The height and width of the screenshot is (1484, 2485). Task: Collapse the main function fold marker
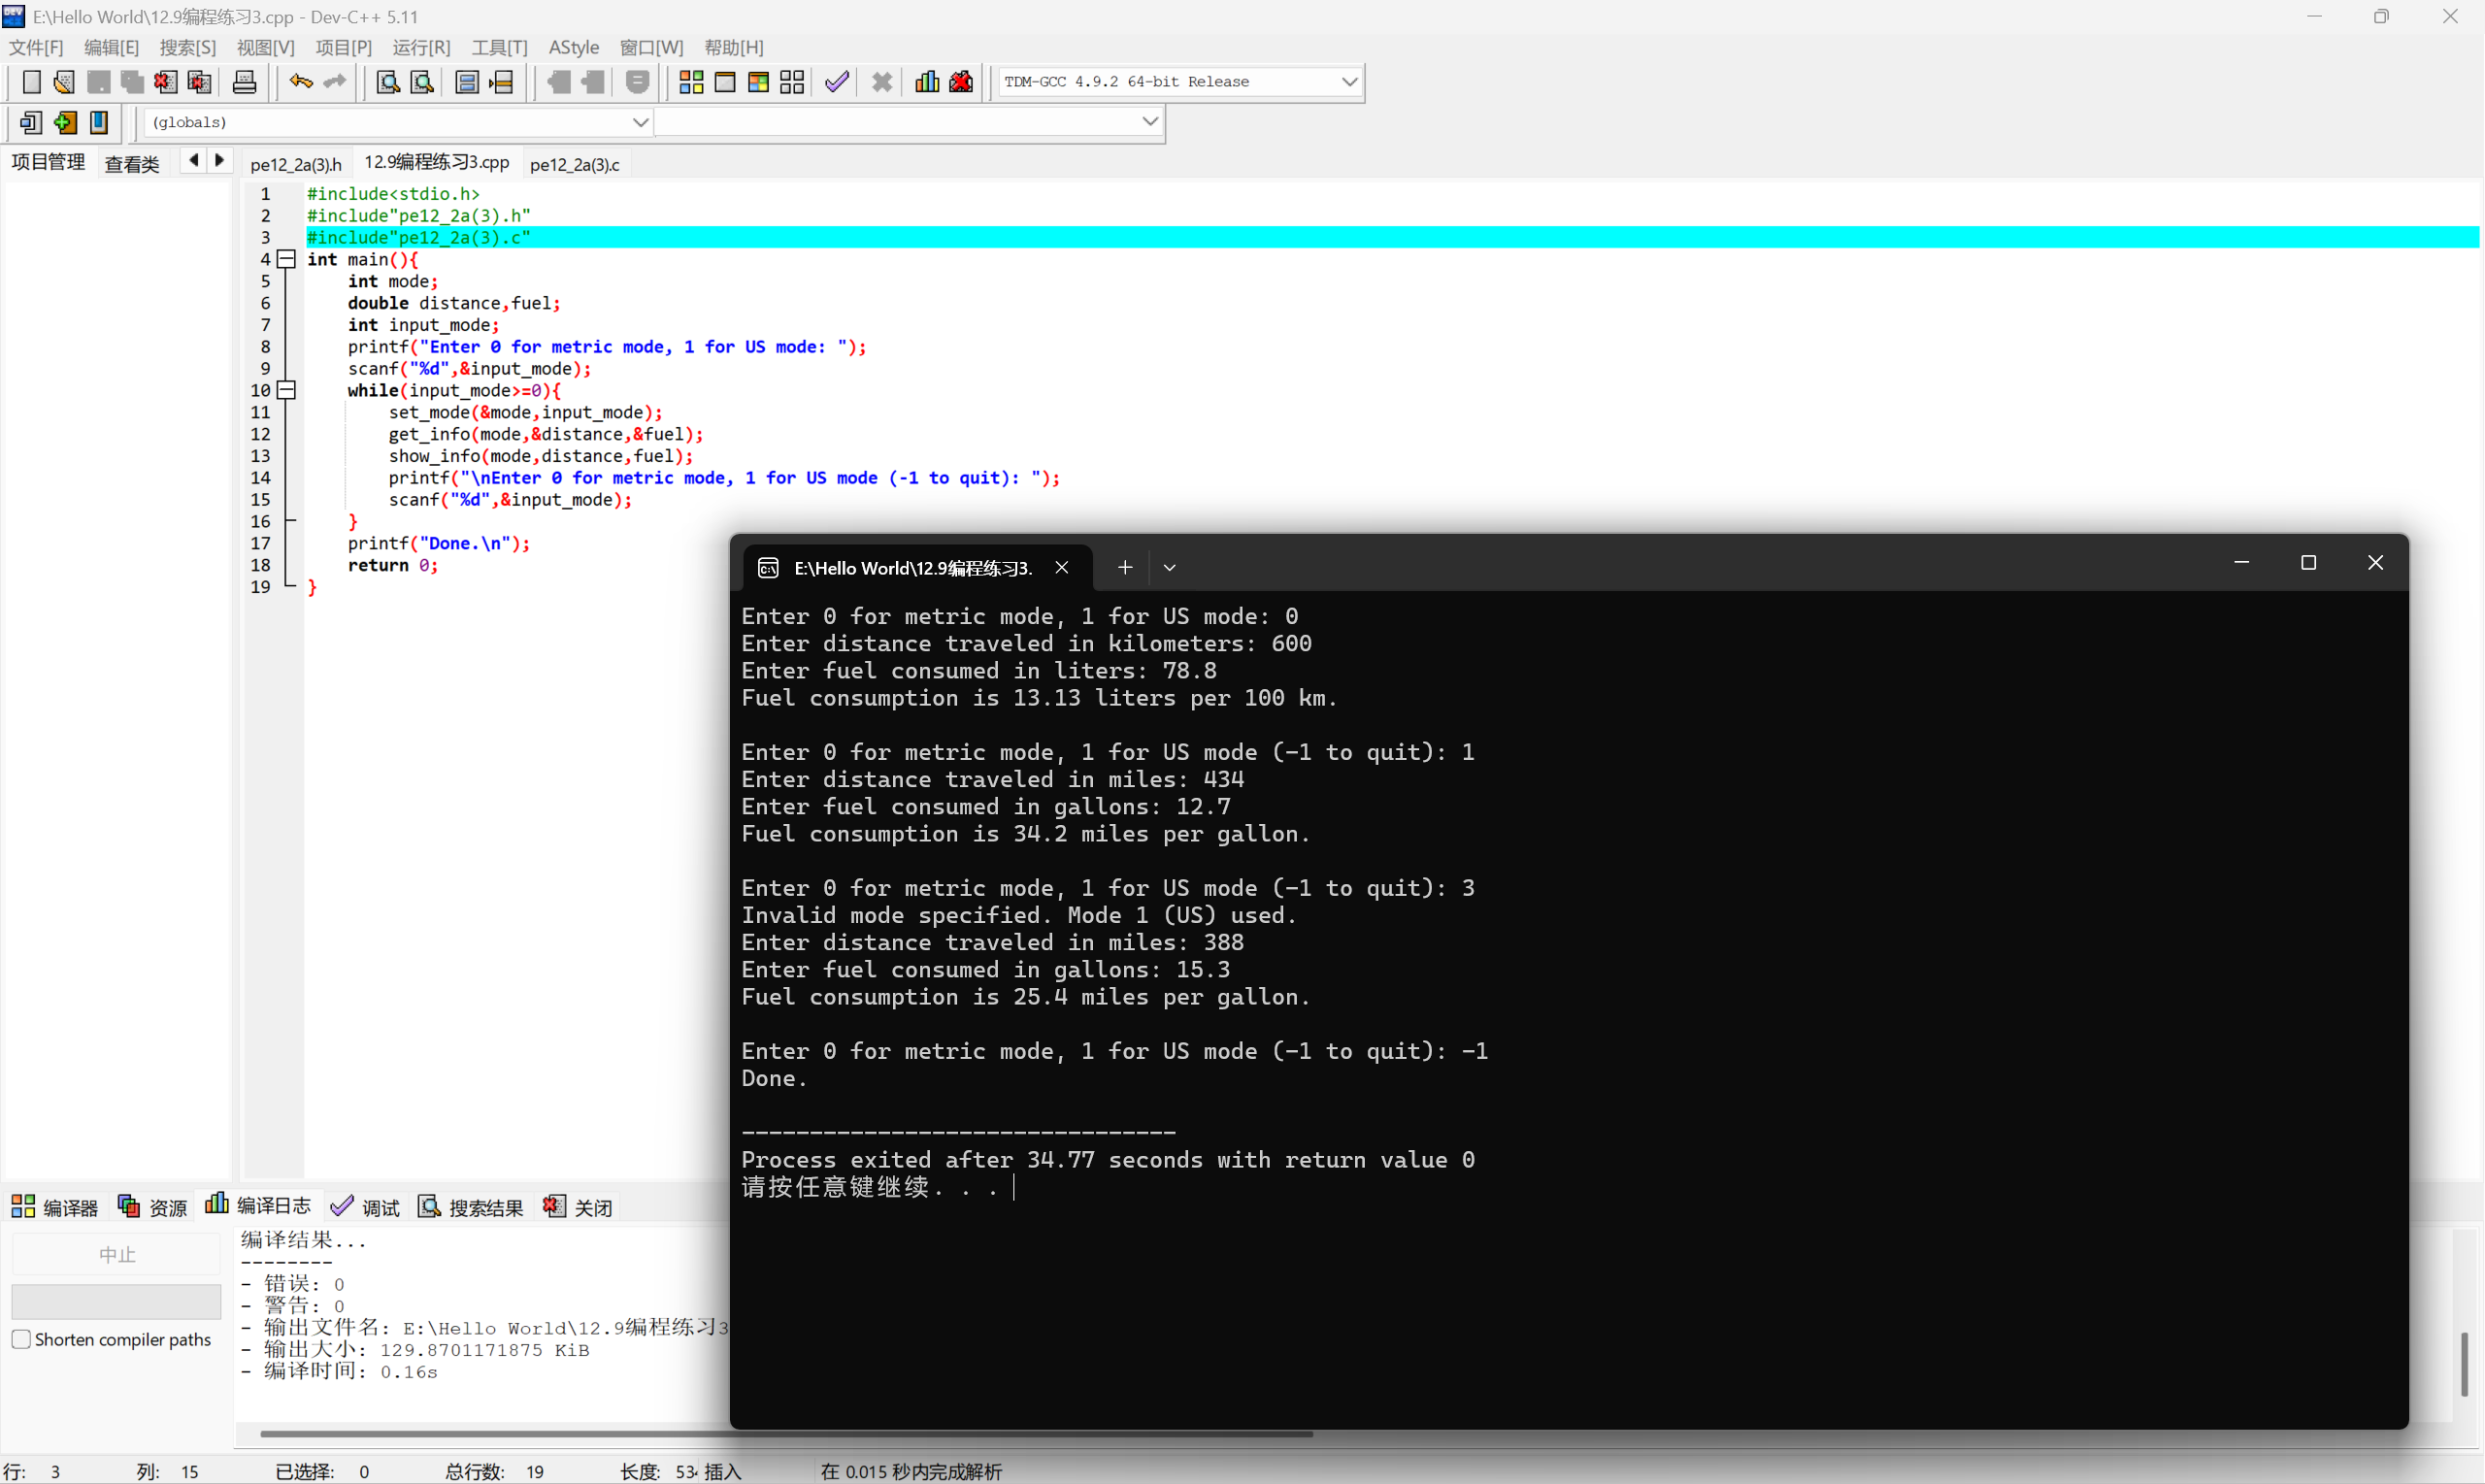pos(287,259)
